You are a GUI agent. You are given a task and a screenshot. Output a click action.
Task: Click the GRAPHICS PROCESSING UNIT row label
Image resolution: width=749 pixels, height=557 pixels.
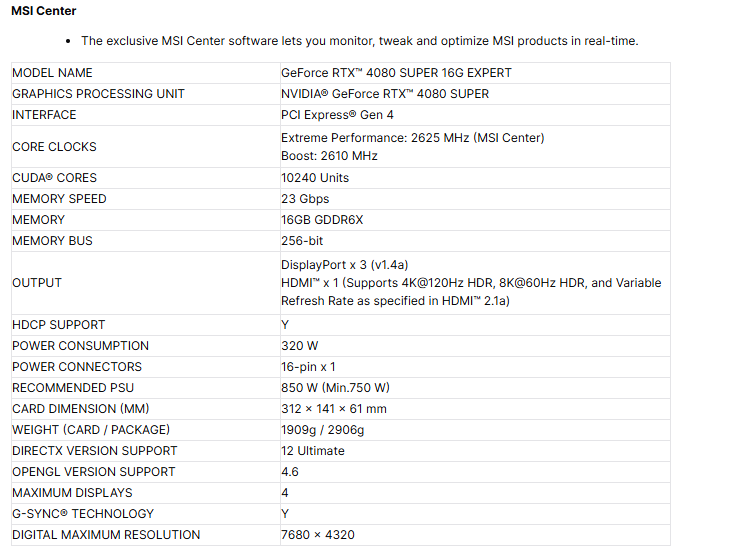(x=98, y=94)
